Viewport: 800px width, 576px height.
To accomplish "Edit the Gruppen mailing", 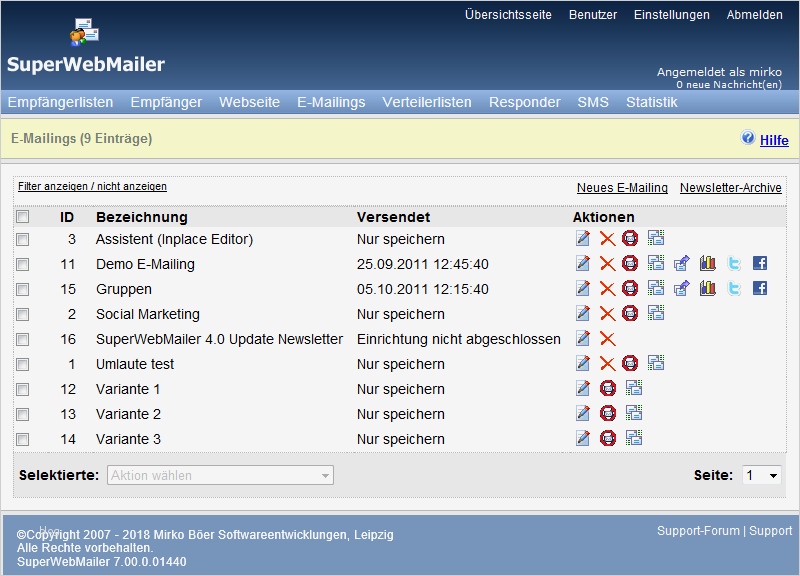I will (583, 288).
